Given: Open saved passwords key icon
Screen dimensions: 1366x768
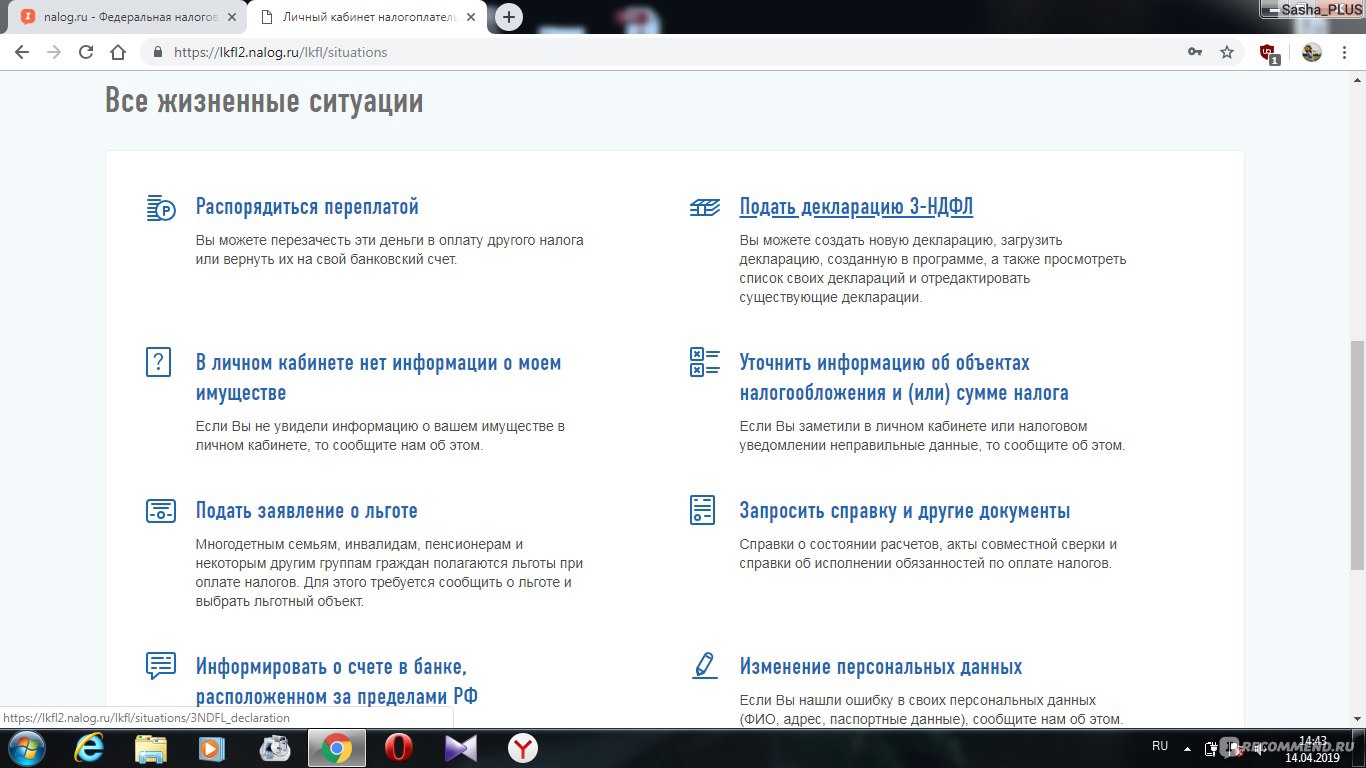Looking at the screenshot, I should [x=1194, y=52].
